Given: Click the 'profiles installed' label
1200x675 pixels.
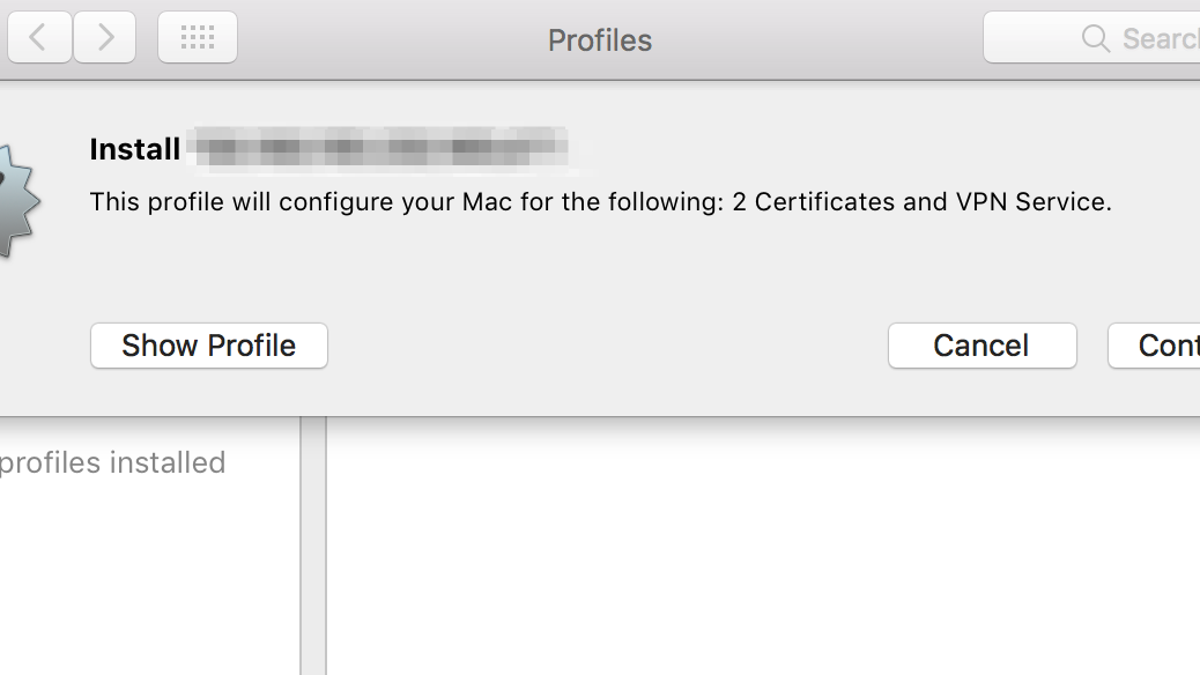Looking at the screenshot, I should [113, 463].
